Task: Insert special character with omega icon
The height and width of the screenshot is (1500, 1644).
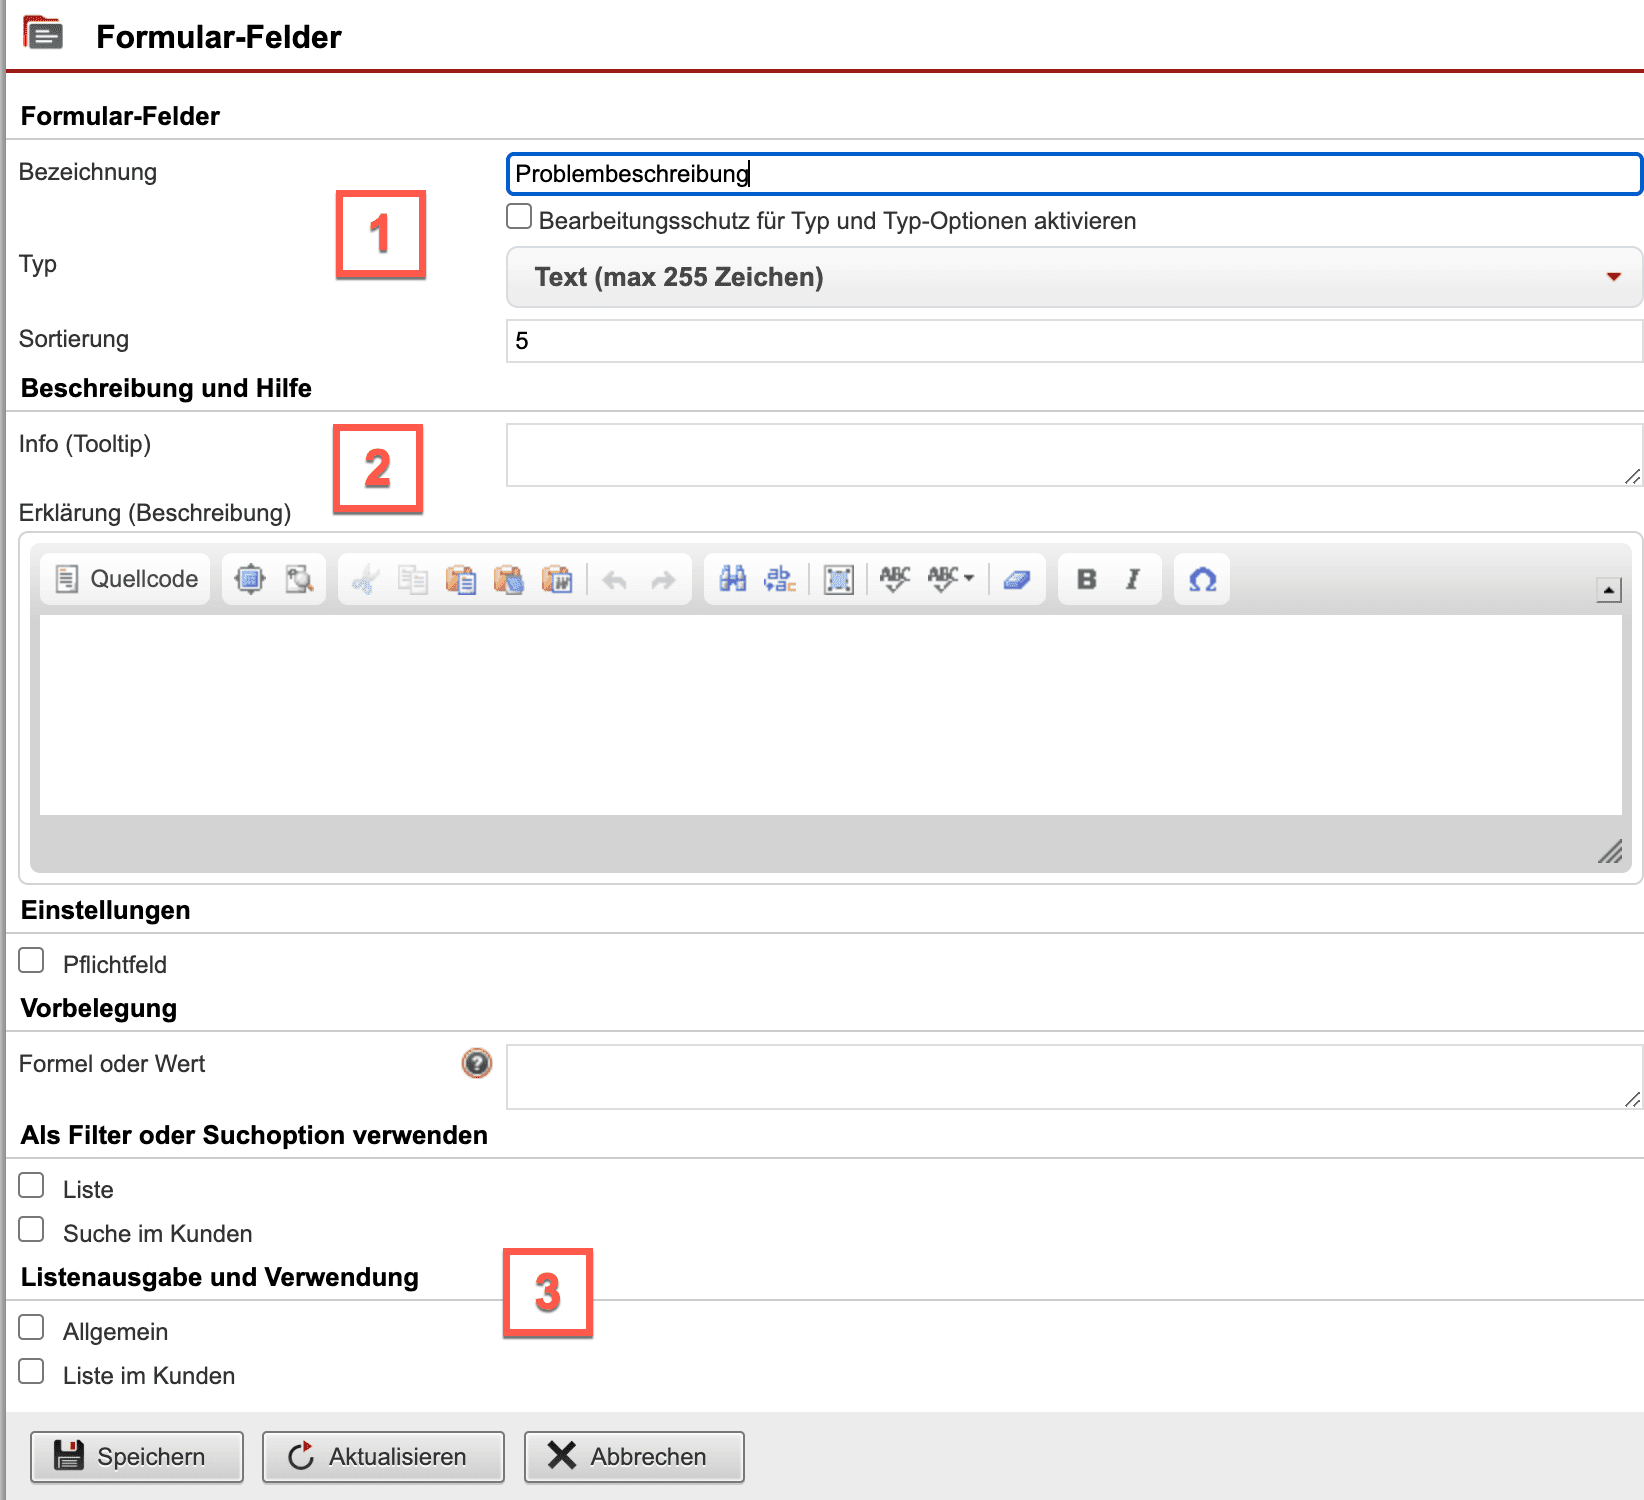Action: tap(1202, 579)
